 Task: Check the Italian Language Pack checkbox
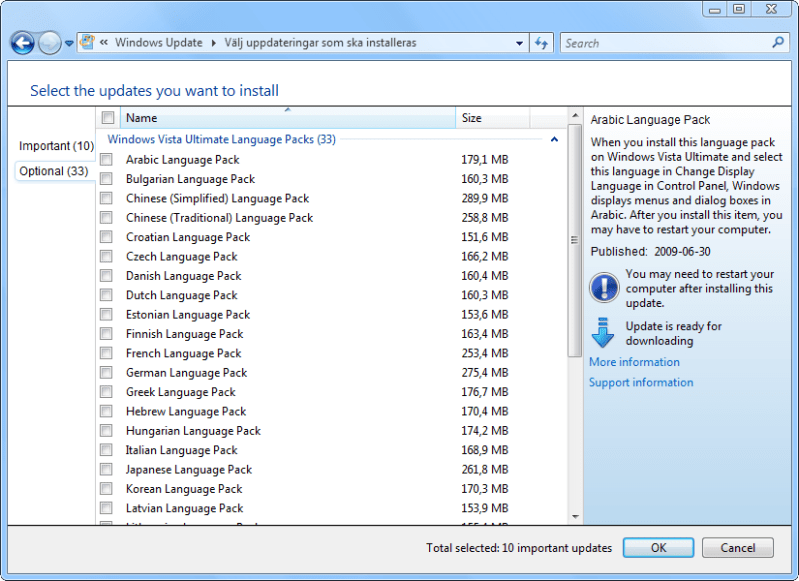click(106, 450)
